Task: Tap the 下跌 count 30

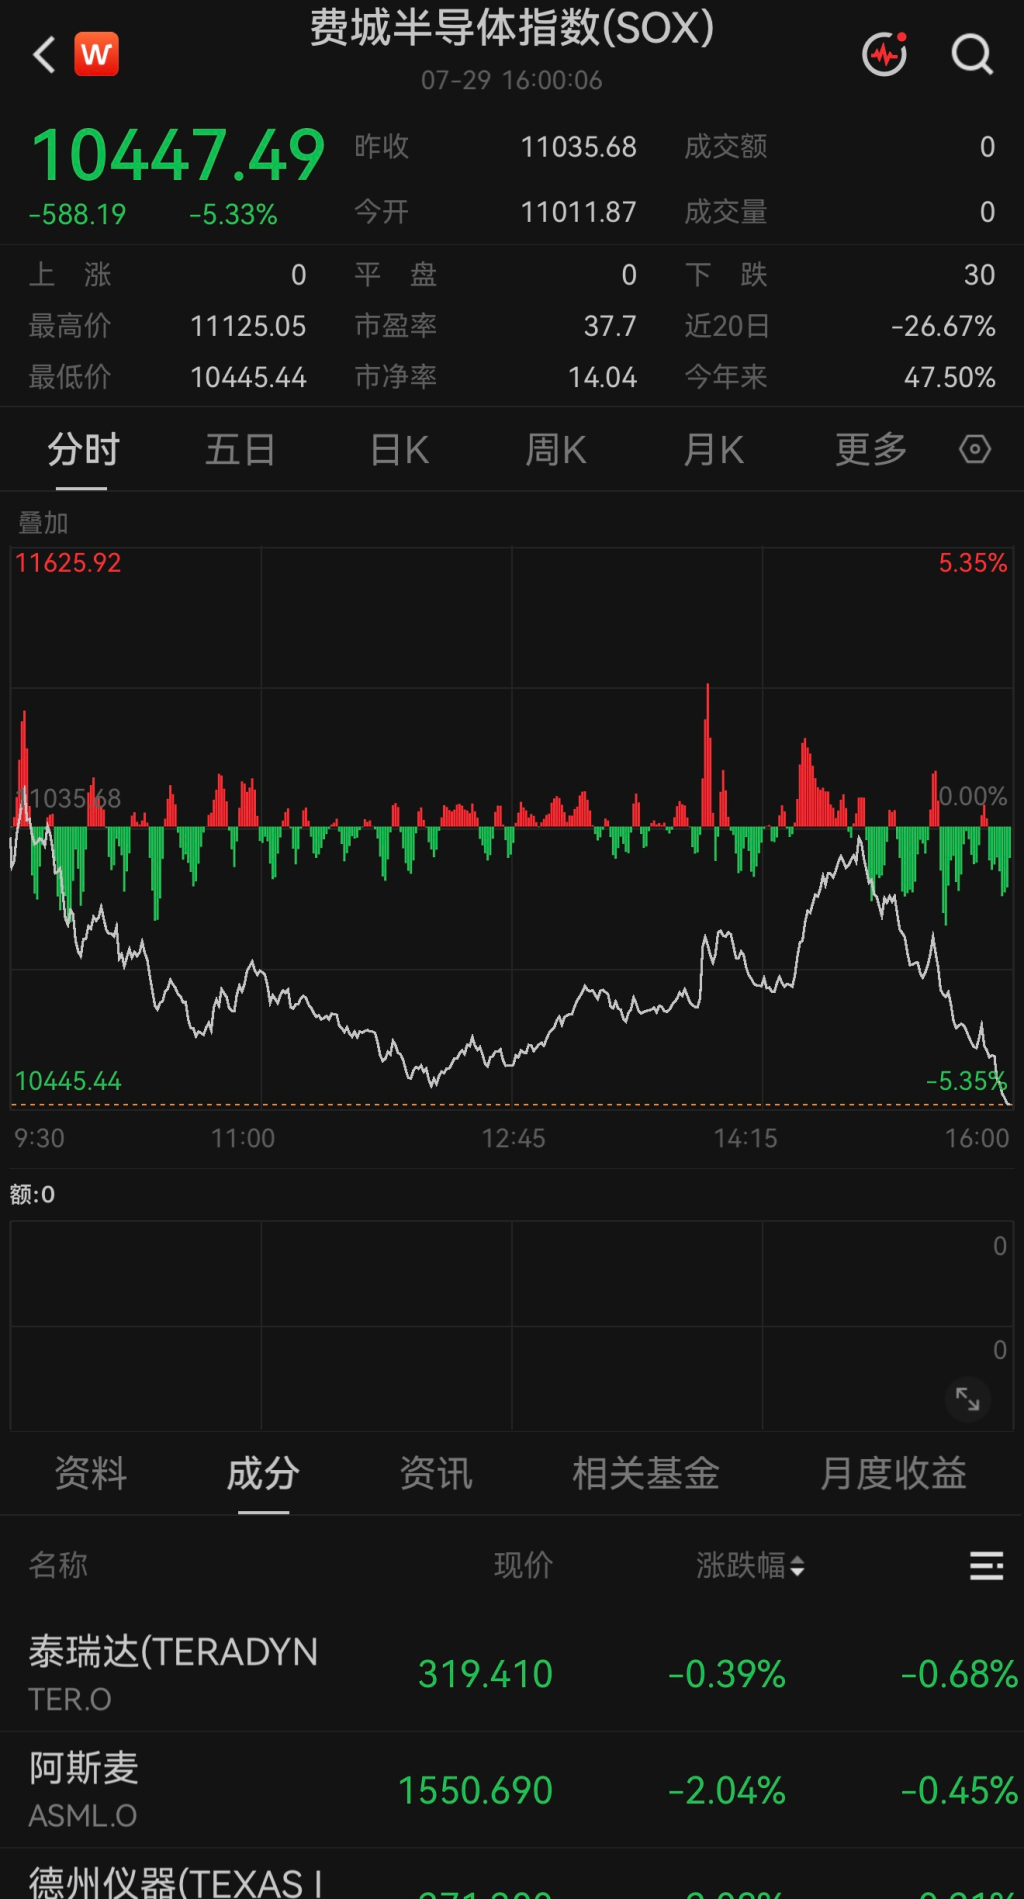Action: click(979, 275)
